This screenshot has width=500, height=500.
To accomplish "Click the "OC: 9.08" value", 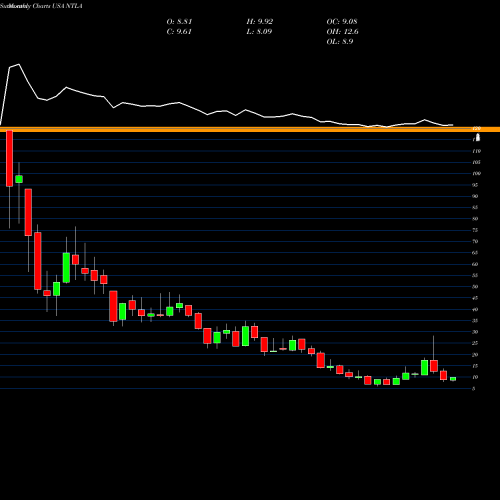I will click(x=342, y=22).
